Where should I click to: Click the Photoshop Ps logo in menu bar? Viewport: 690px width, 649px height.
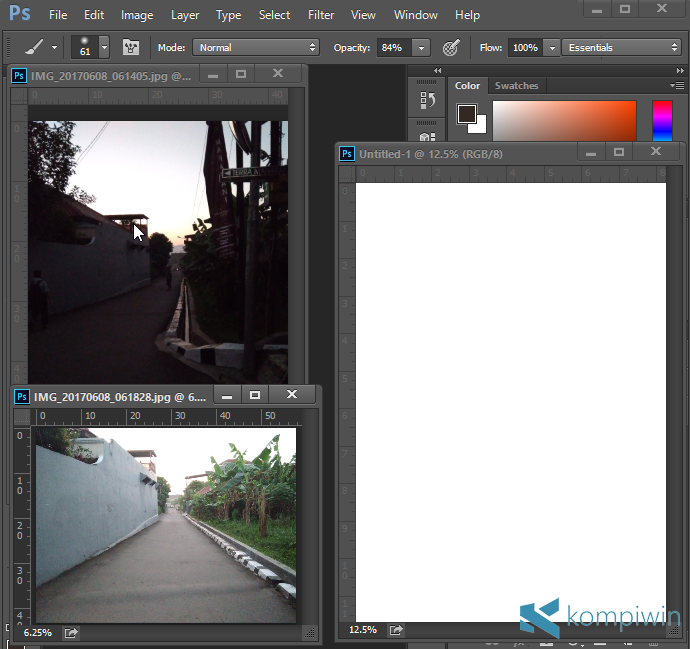[20, 13]
